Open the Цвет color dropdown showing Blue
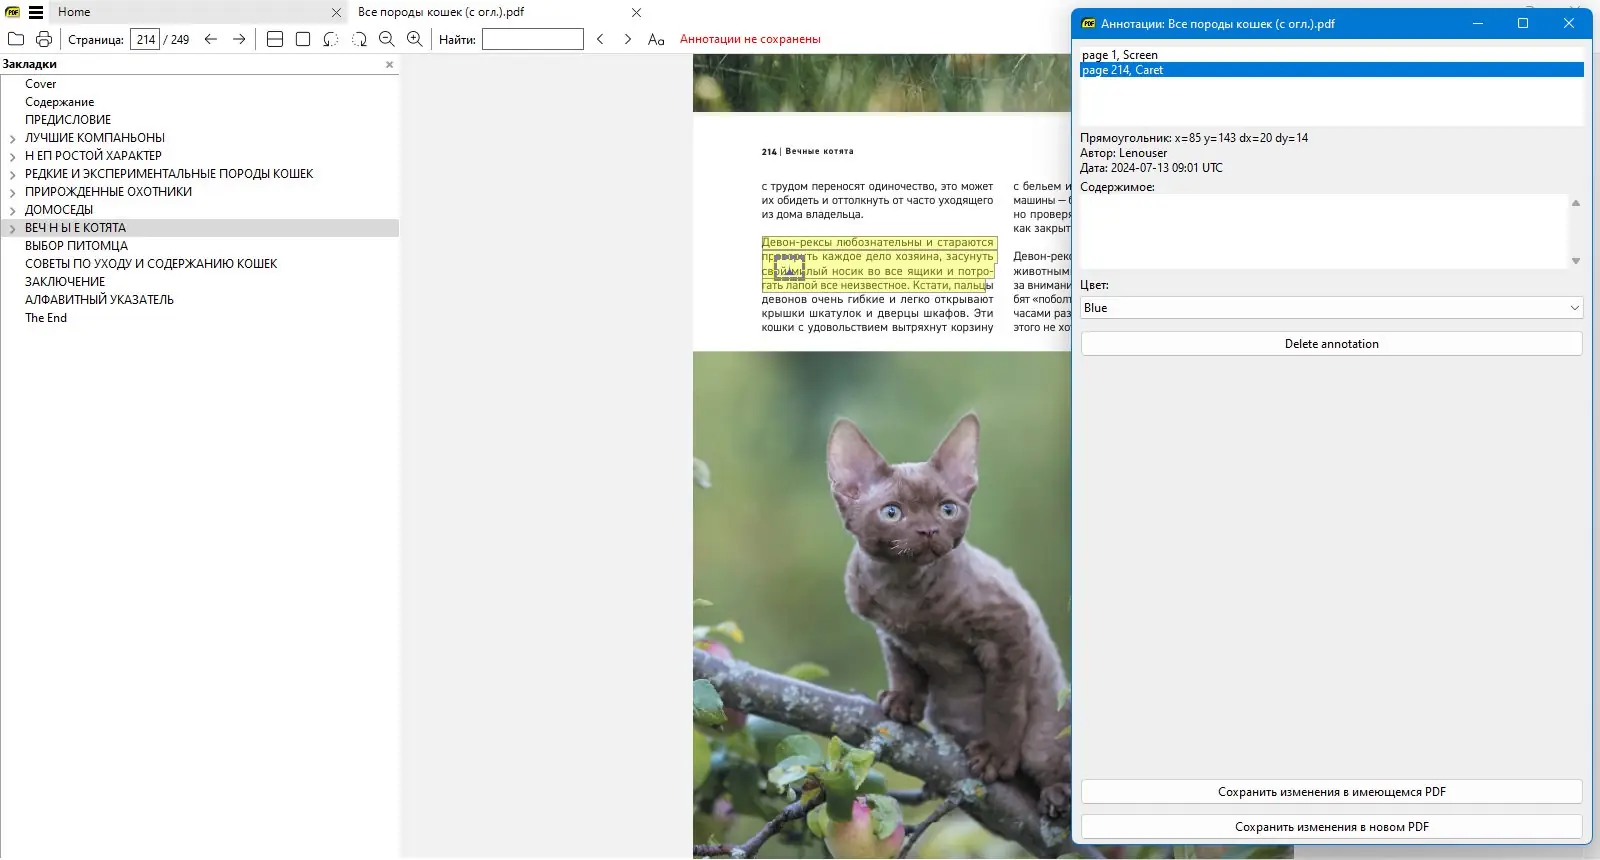The width and height of the screenshot is (1600, 860). point(1332,308)
